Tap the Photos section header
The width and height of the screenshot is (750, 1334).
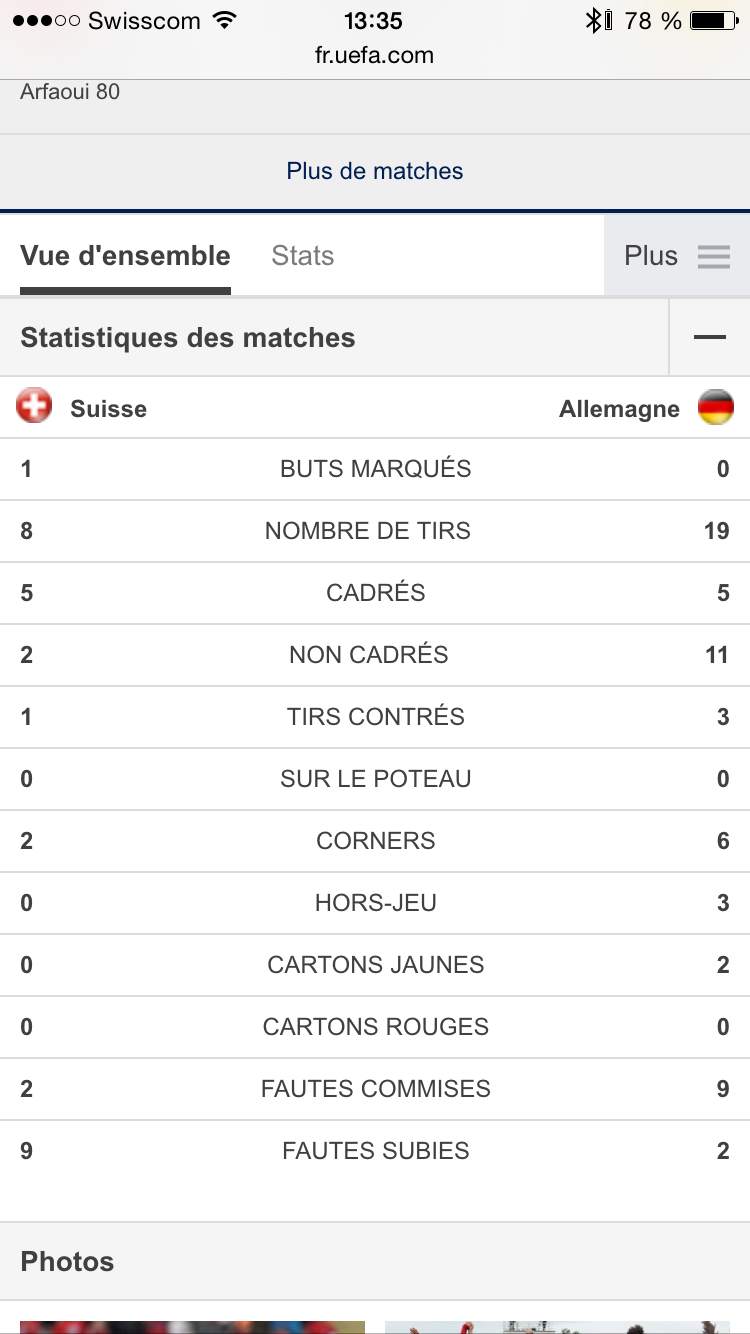coord(68,1261)
